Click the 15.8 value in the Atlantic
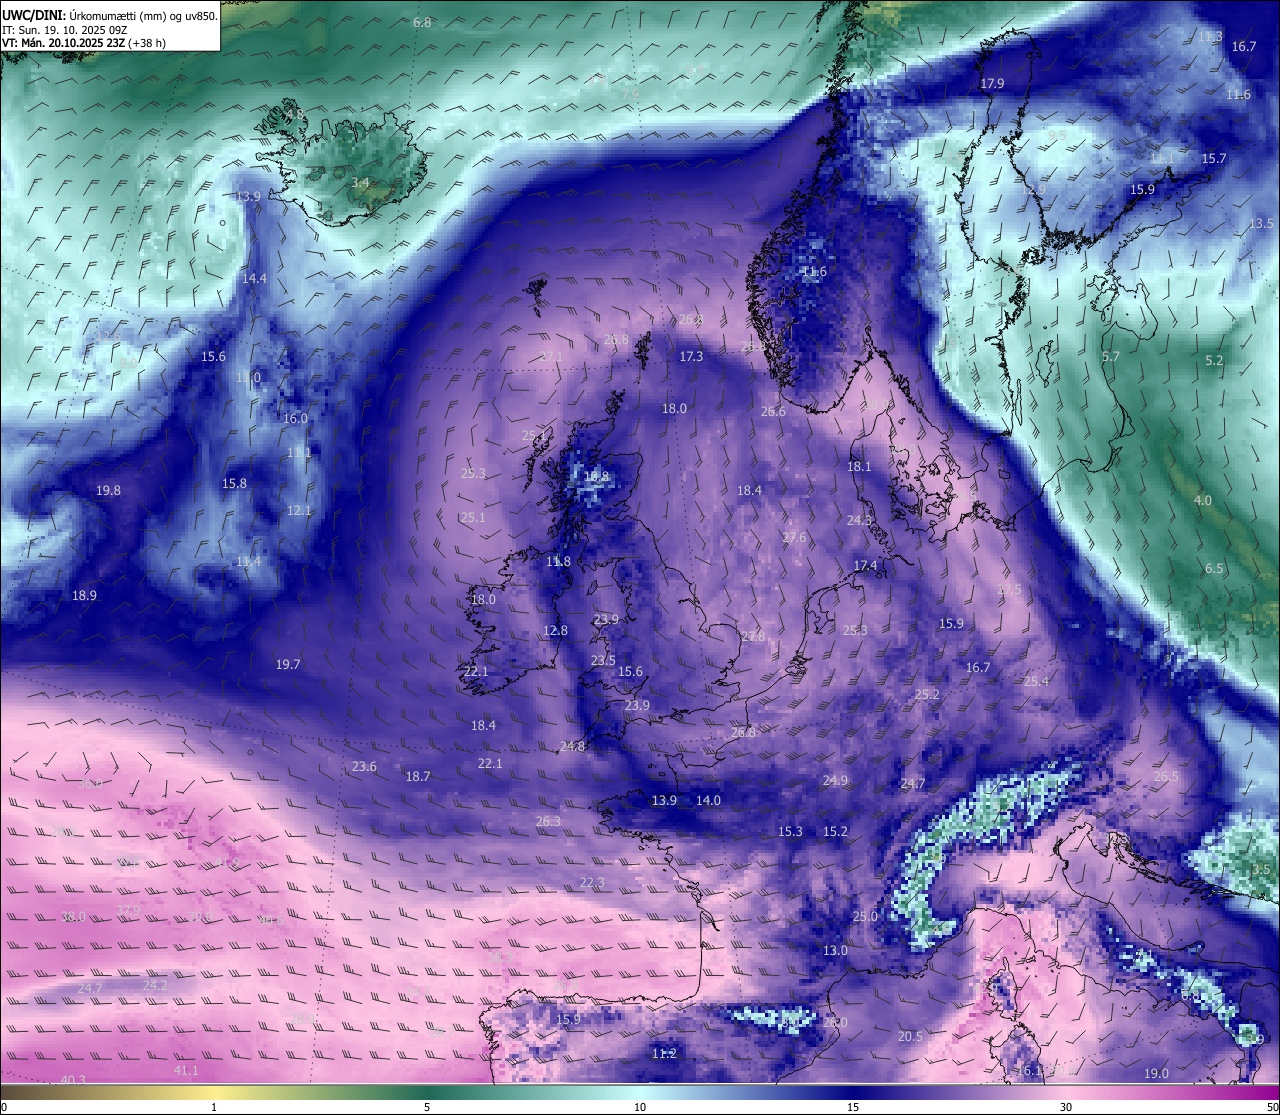1280x1115 pixels. [x=234, y=484]
